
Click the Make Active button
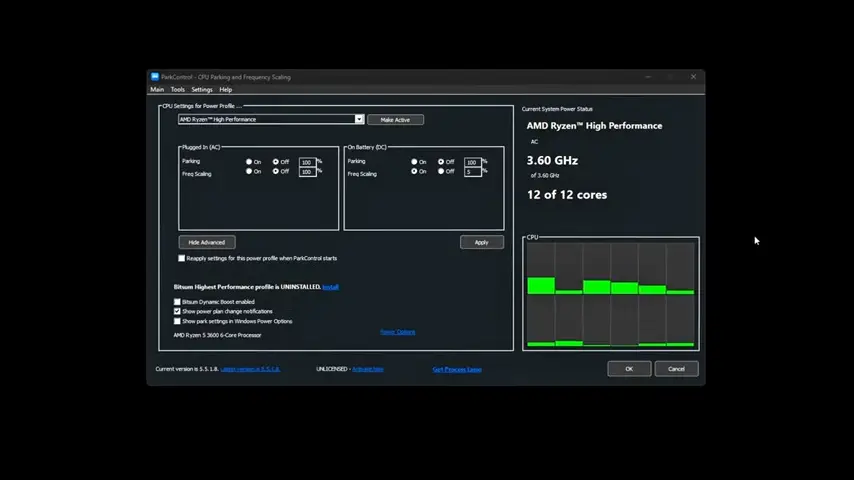[x=395, y=120]
